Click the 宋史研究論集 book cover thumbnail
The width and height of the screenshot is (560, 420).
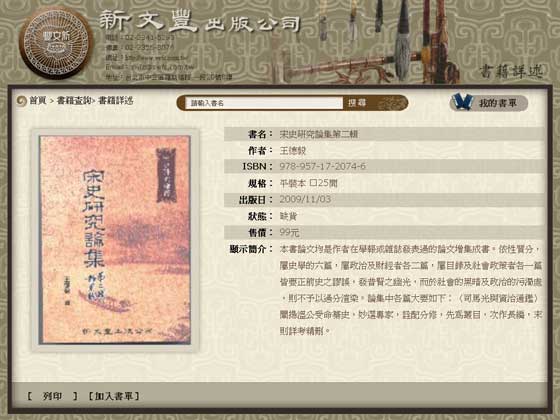tap(115, 240)
